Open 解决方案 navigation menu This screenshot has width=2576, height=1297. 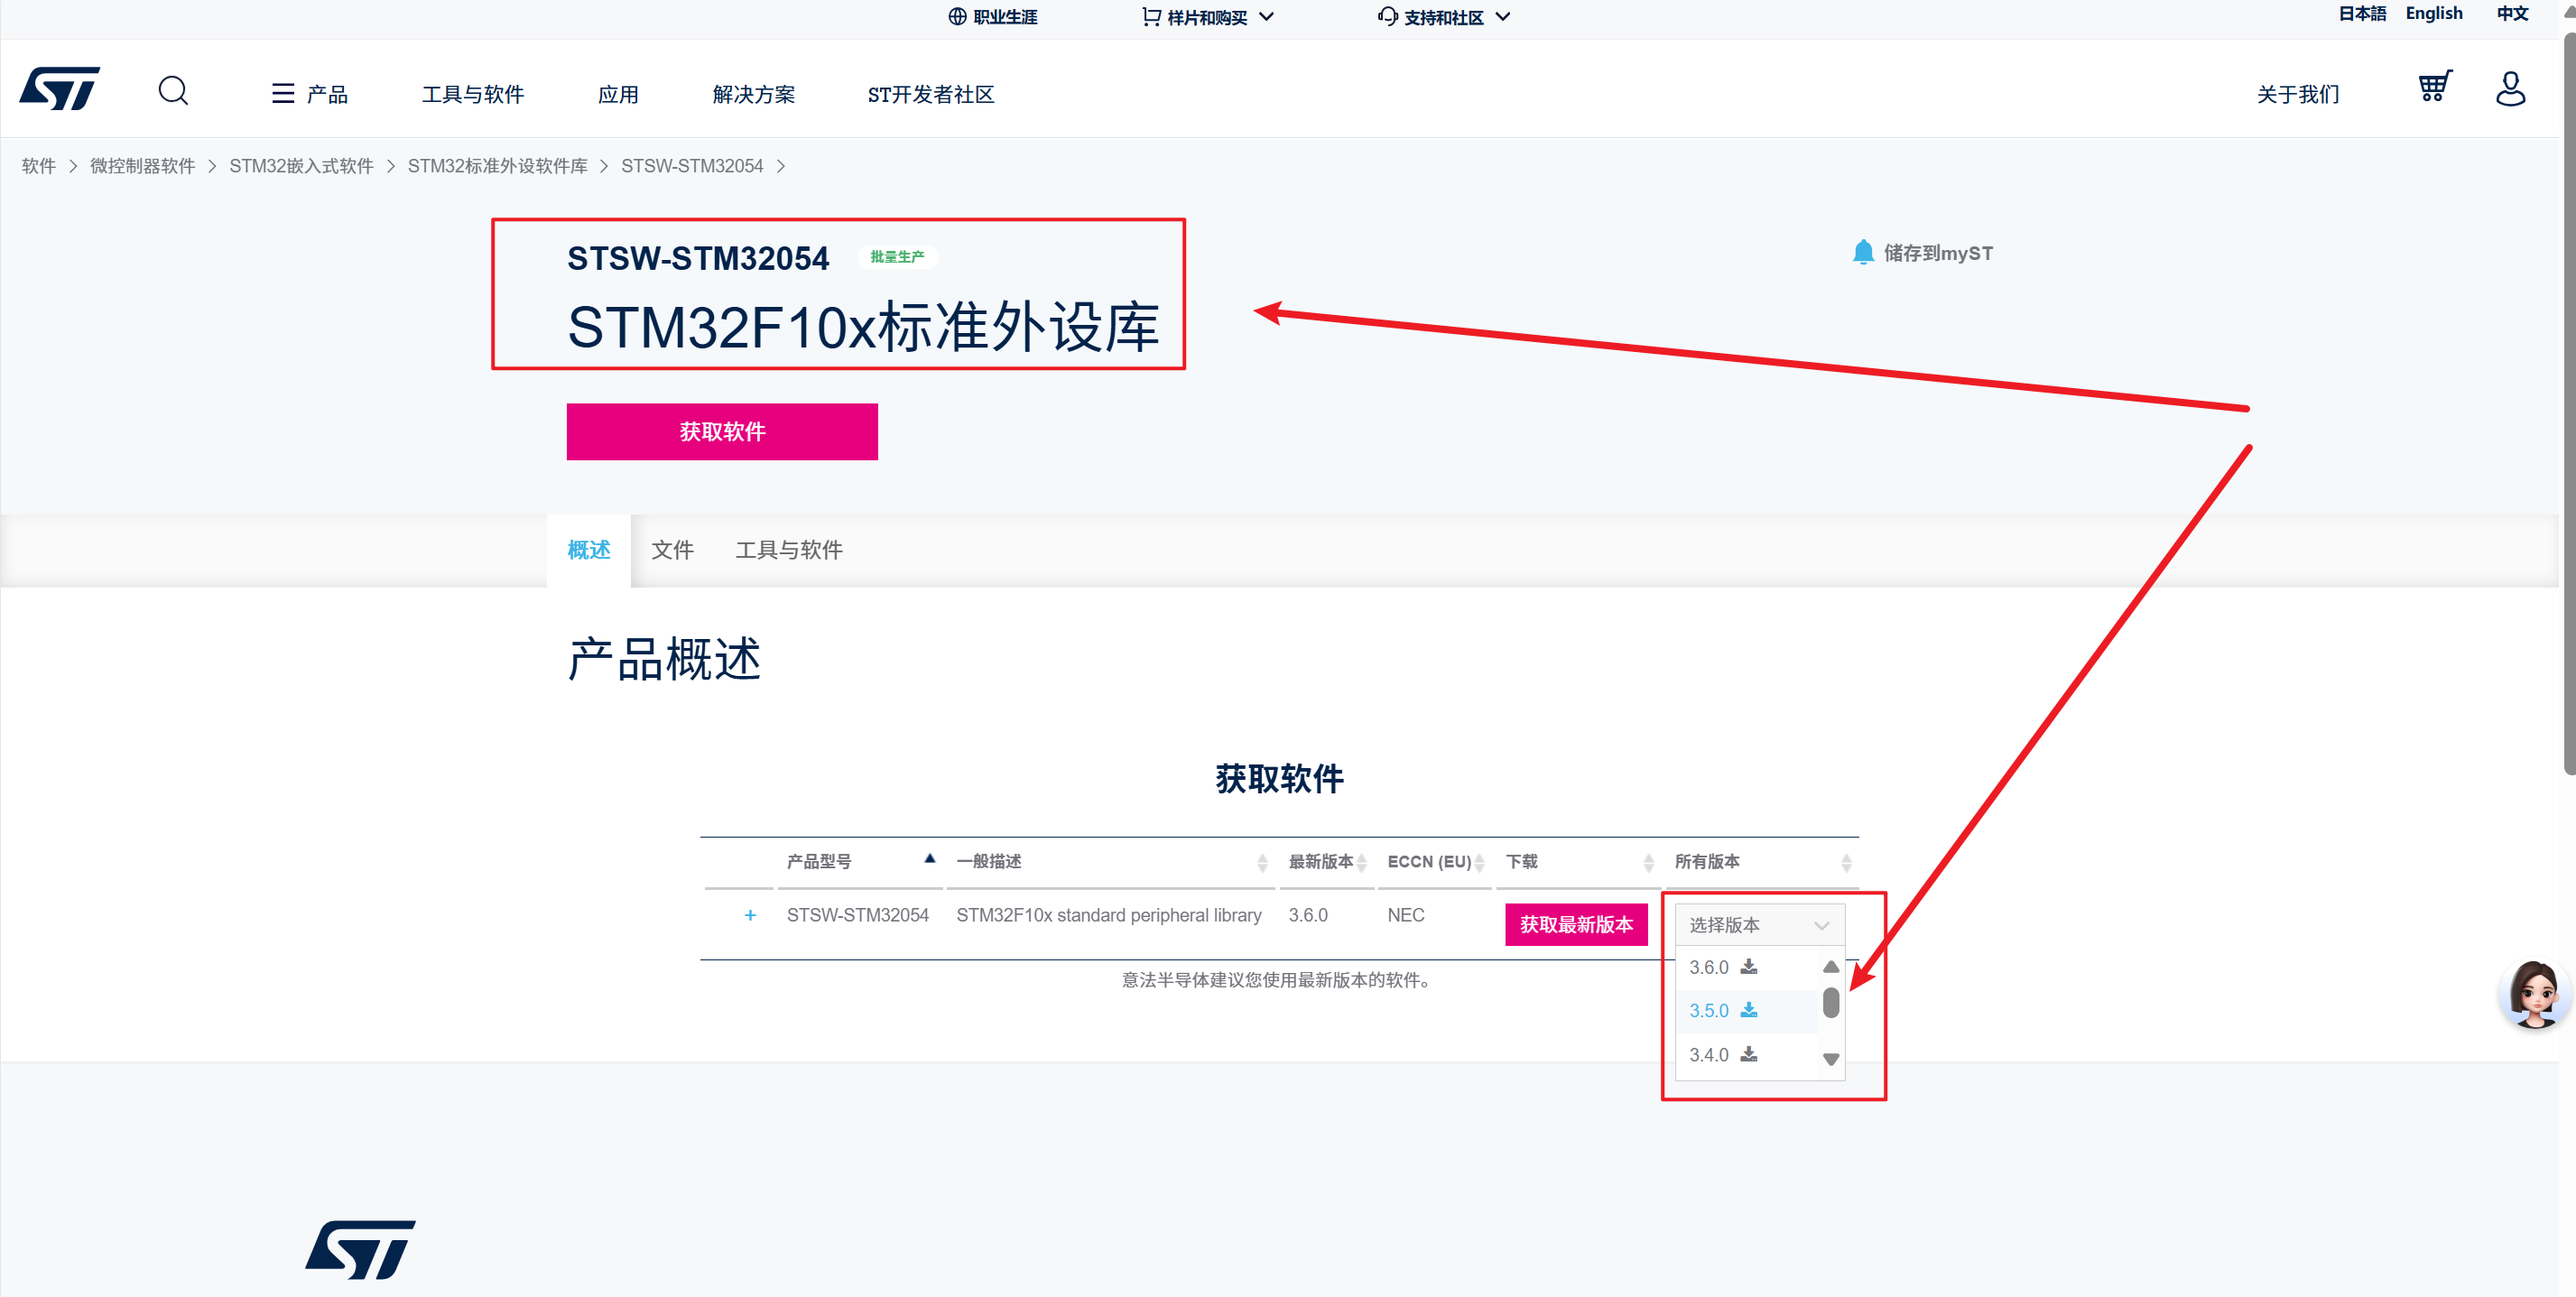click(x=754, y=94)
